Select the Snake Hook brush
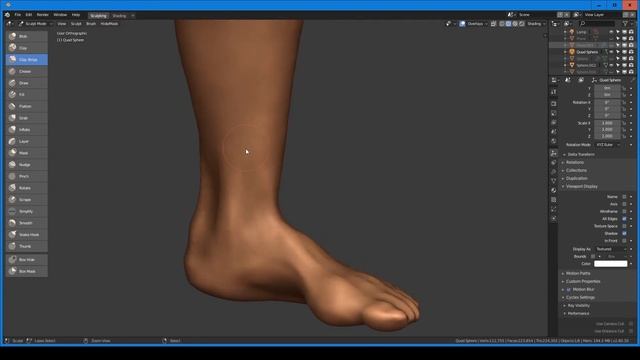Screen dimensions: 640x360 pos(27,235)
